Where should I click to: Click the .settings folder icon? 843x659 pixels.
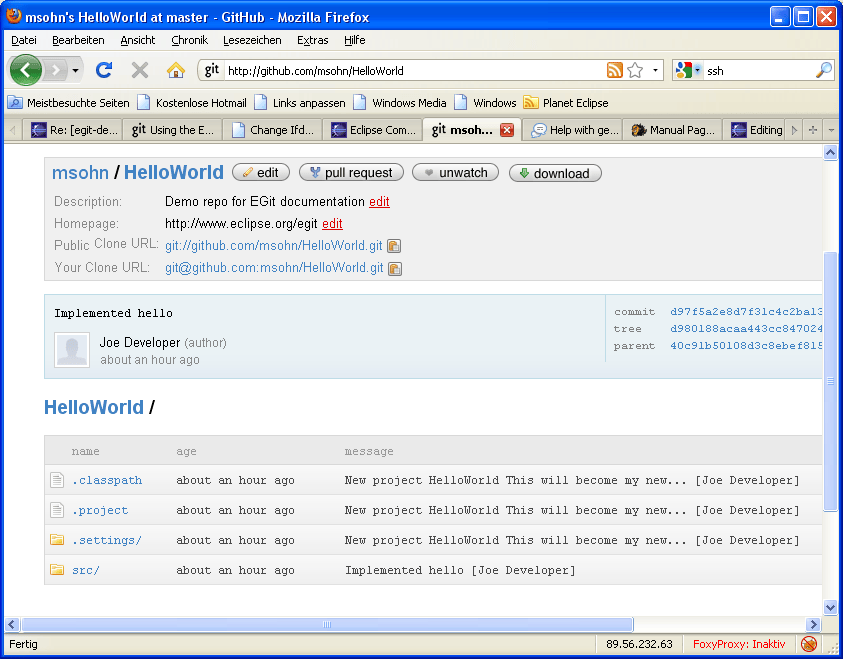pyautogui.click(x=57, y=539)
